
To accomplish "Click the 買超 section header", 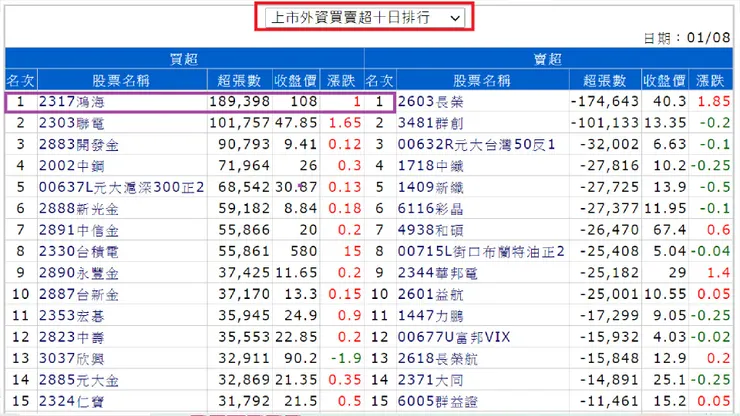I will click(x=184, y=59).
